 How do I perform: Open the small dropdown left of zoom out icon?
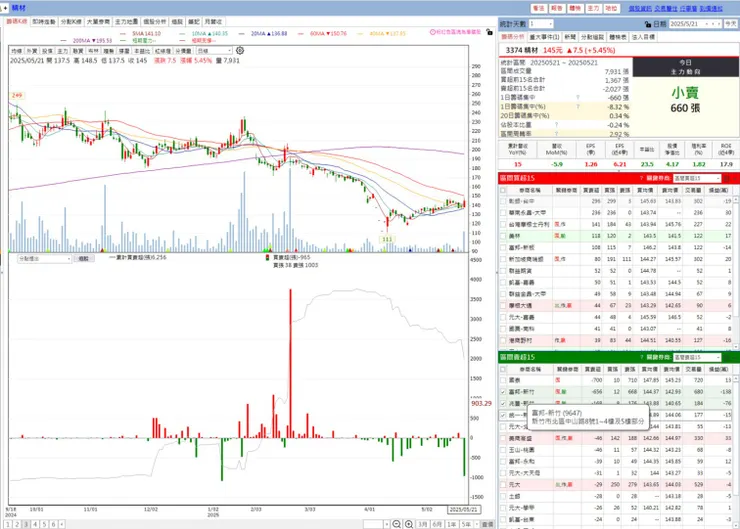[x=386, y=524]
